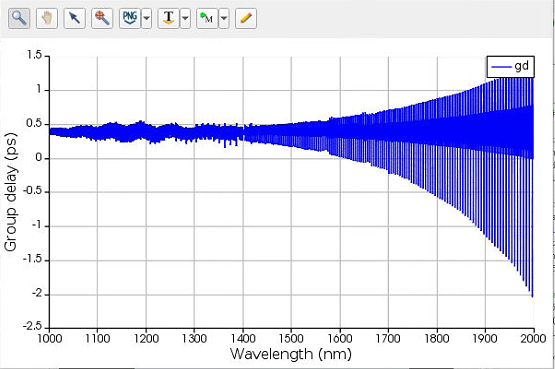Open PNG export options dropdown arrow

(x=147, y=18)
